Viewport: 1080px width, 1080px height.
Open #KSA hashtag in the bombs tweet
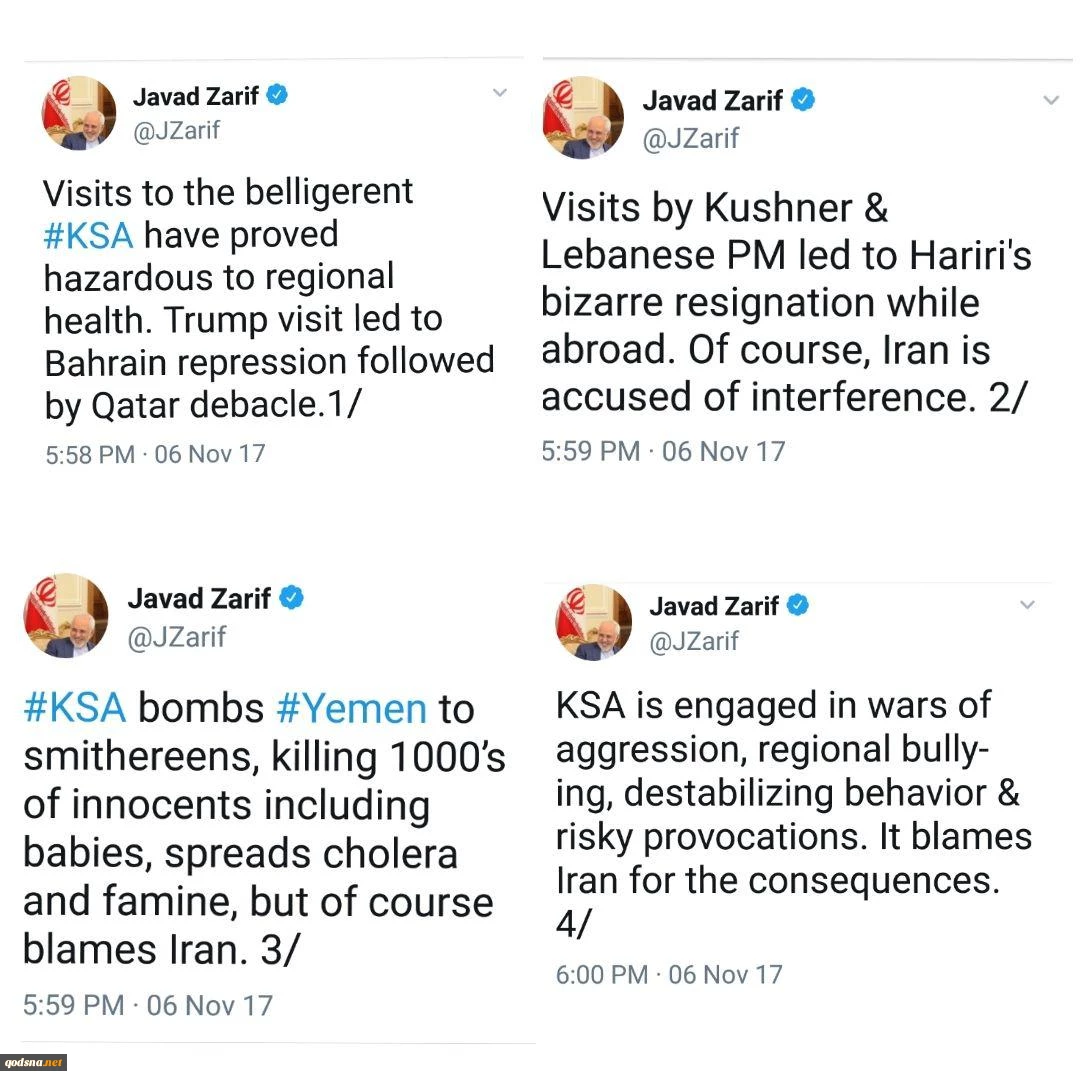point(74,708)
